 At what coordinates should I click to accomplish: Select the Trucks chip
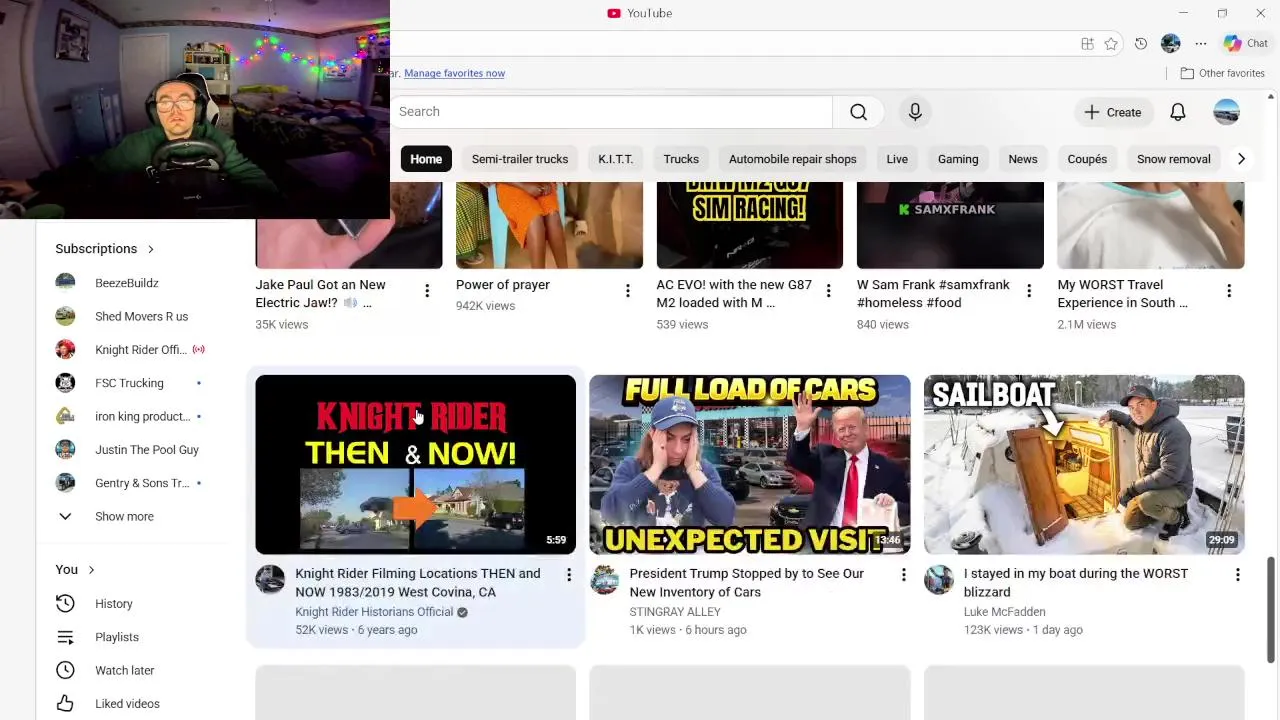[x=681, y=159]
